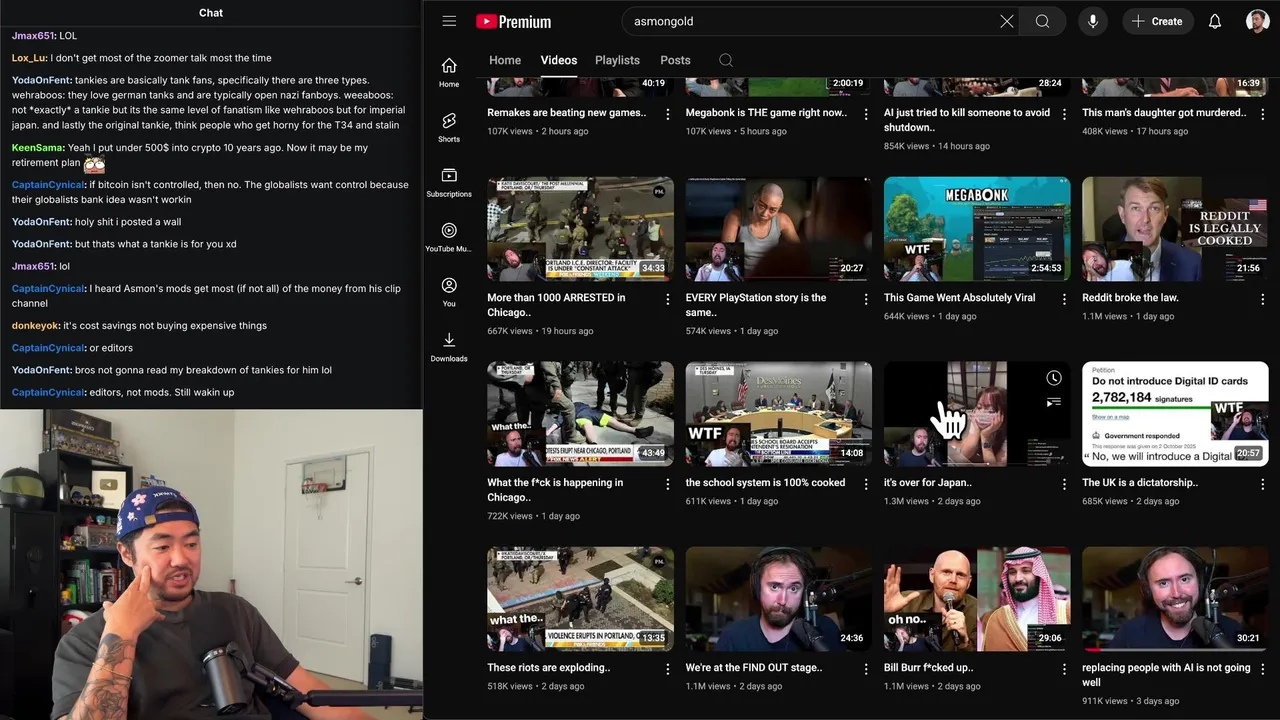Add 'it's over for Japan' to queue
1280x720 pixels.
coord(1053,402)
